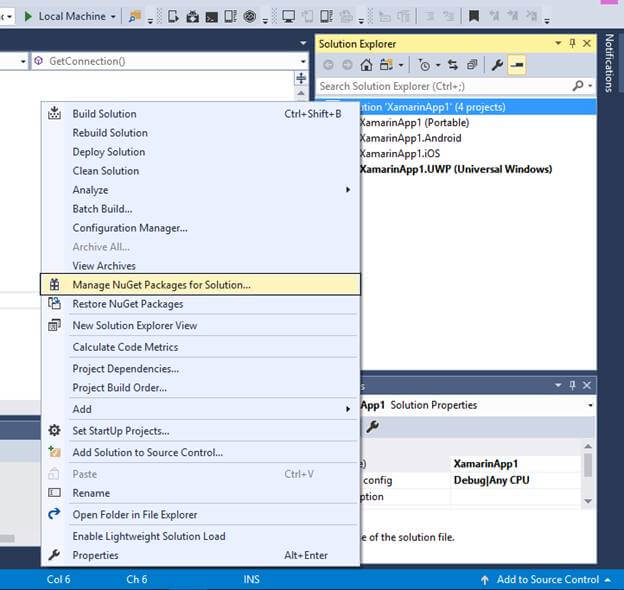Click the monitor display toolbar icon
This screenshot has height=590, width=624.
(288, 16)
